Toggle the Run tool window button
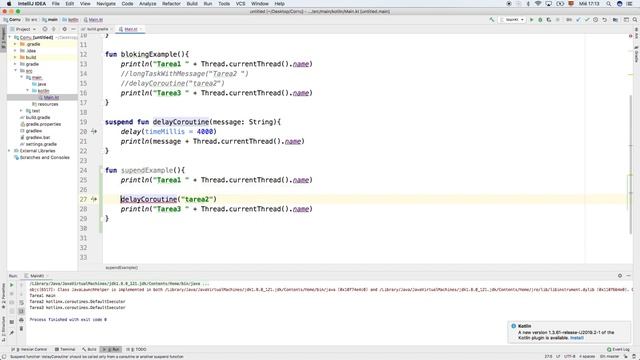This screenshot has height=360, width=640. point(111,349)
